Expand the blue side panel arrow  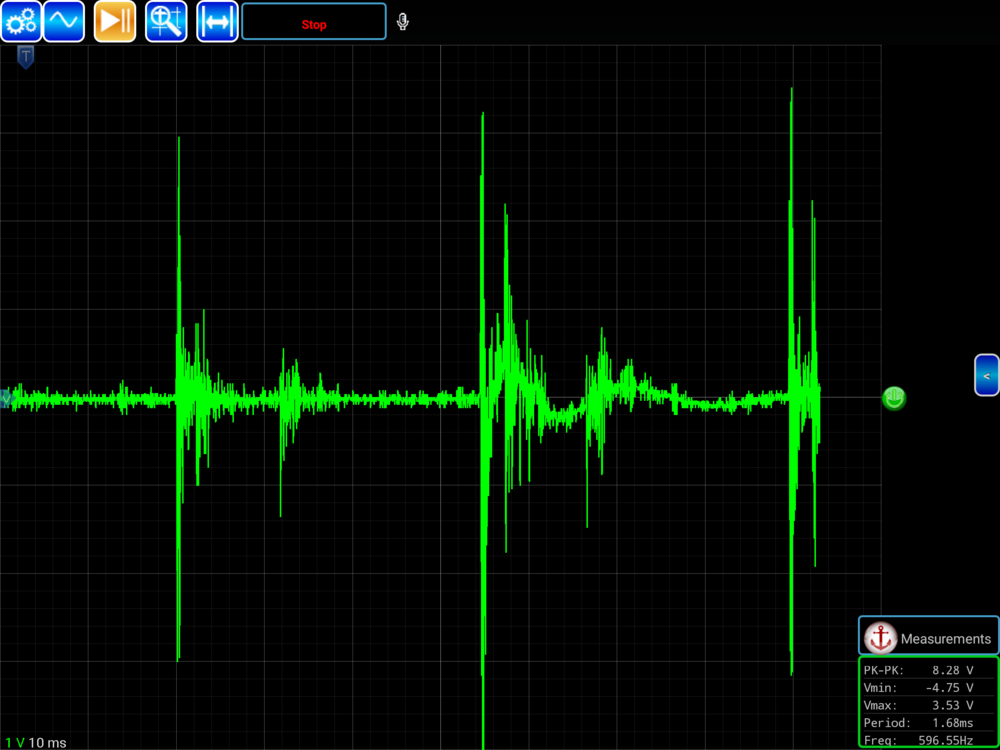coord(986,375)
